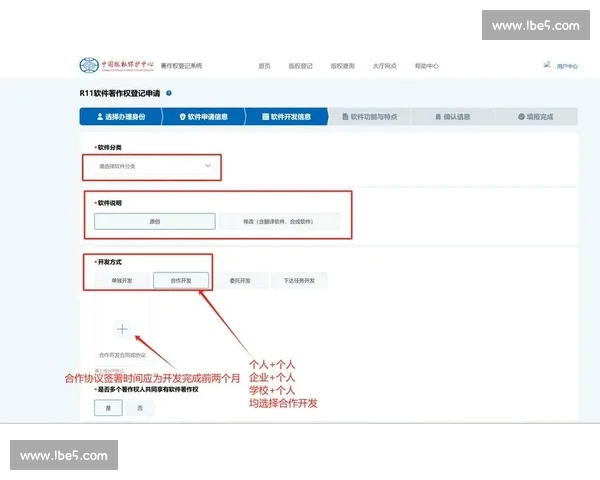Choose 原创 under 软件说明
Image resolution: width=600 pixels, height=480 pixels.
155,221
